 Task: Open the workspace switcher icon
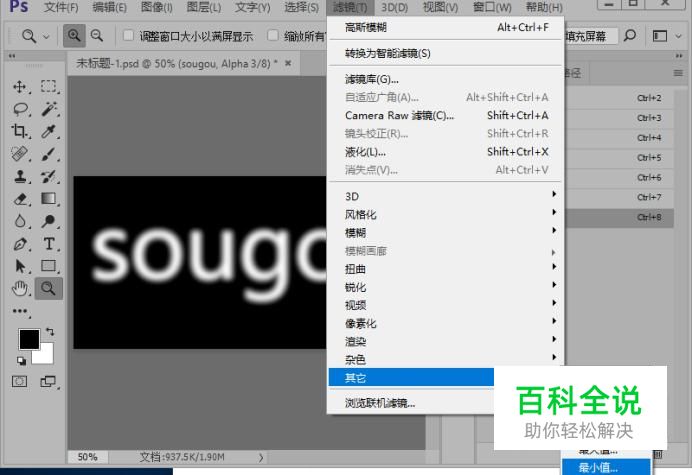coord(660,36)
